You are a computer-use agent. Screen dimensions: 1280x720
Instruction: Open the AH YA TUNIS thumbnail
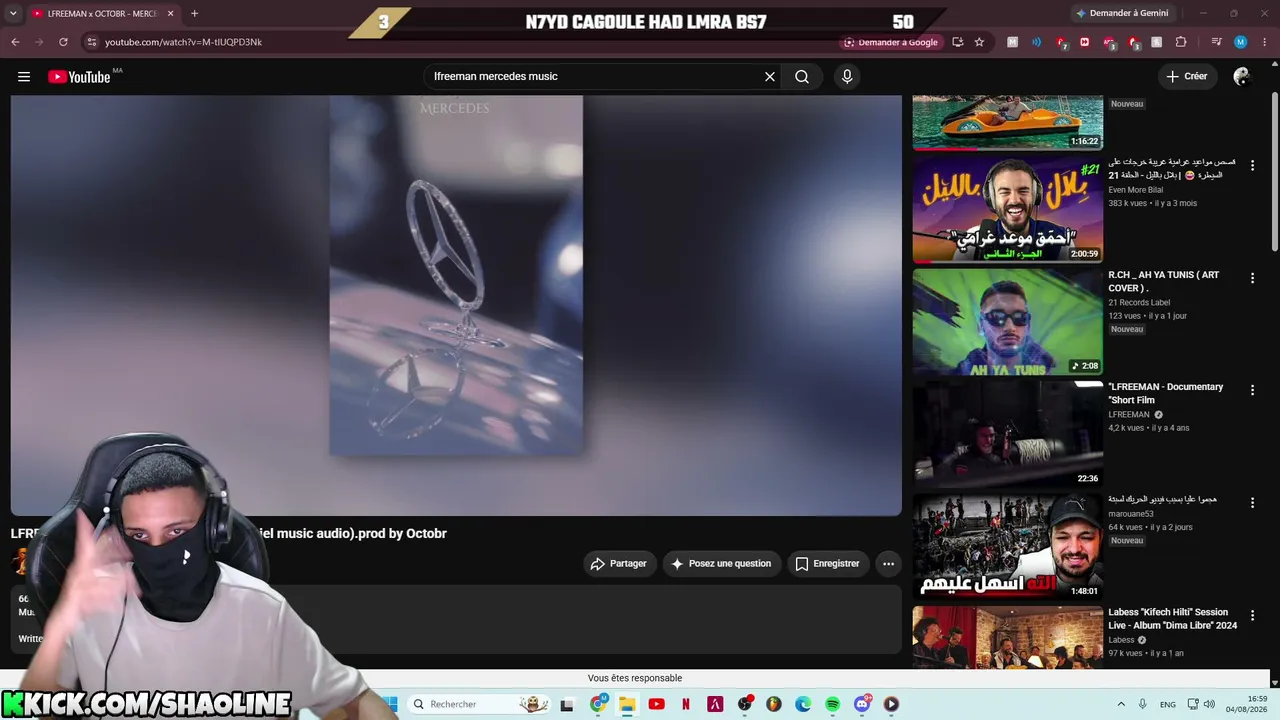pyautogui.click(x=1007, y=322)
